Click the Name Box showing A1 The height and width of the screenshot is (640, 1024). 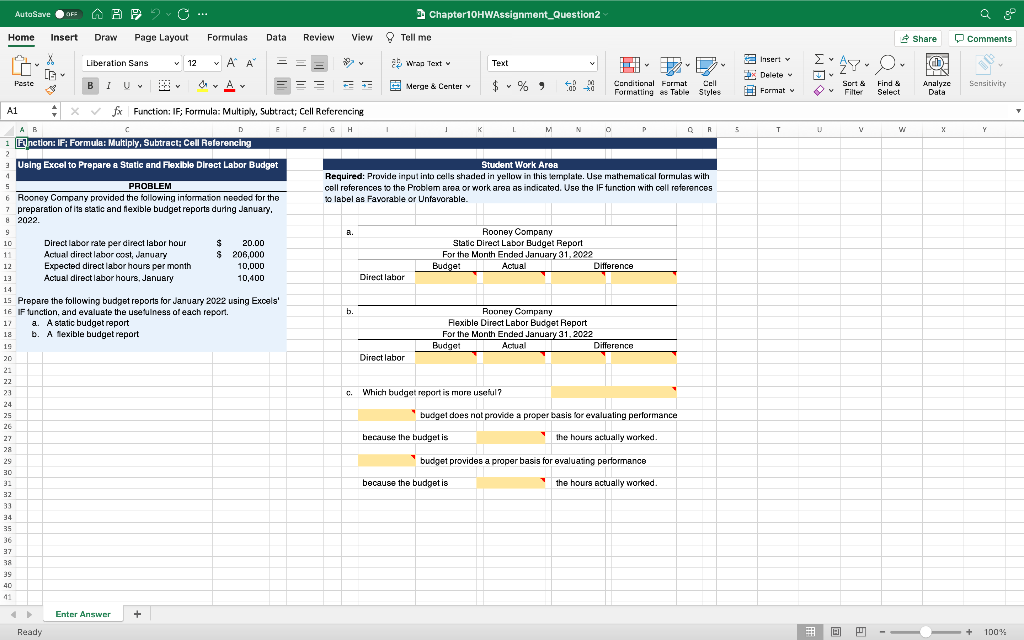click(24, 111)
